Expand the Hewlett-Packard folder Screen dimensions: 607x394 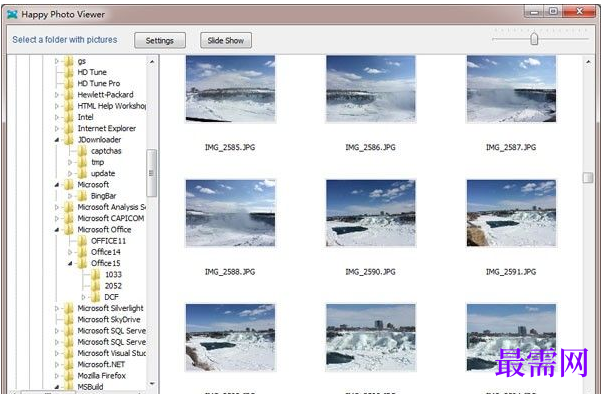point(57,95)
